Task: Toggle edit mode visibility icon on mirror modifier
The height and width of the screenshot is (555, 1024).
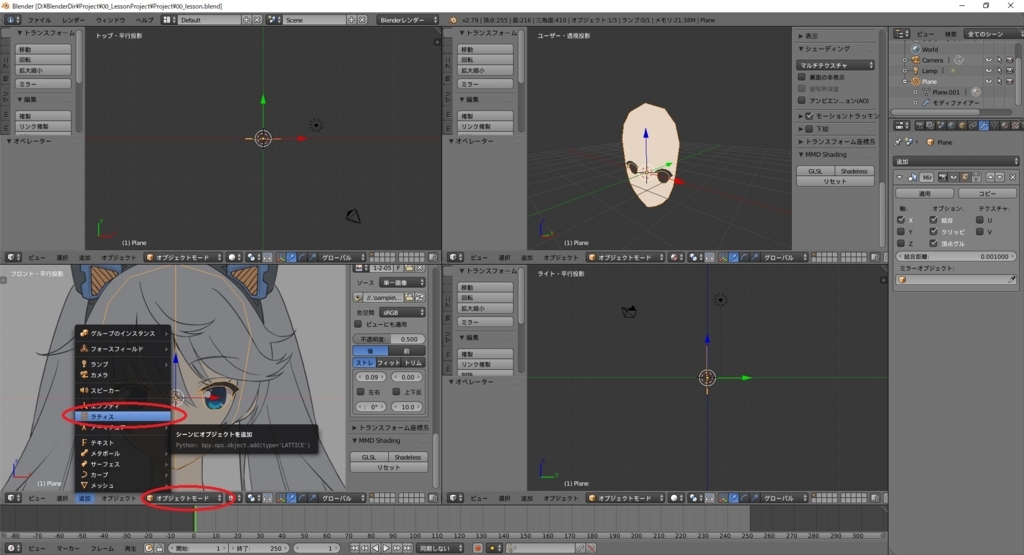Action: pos(965,177)
